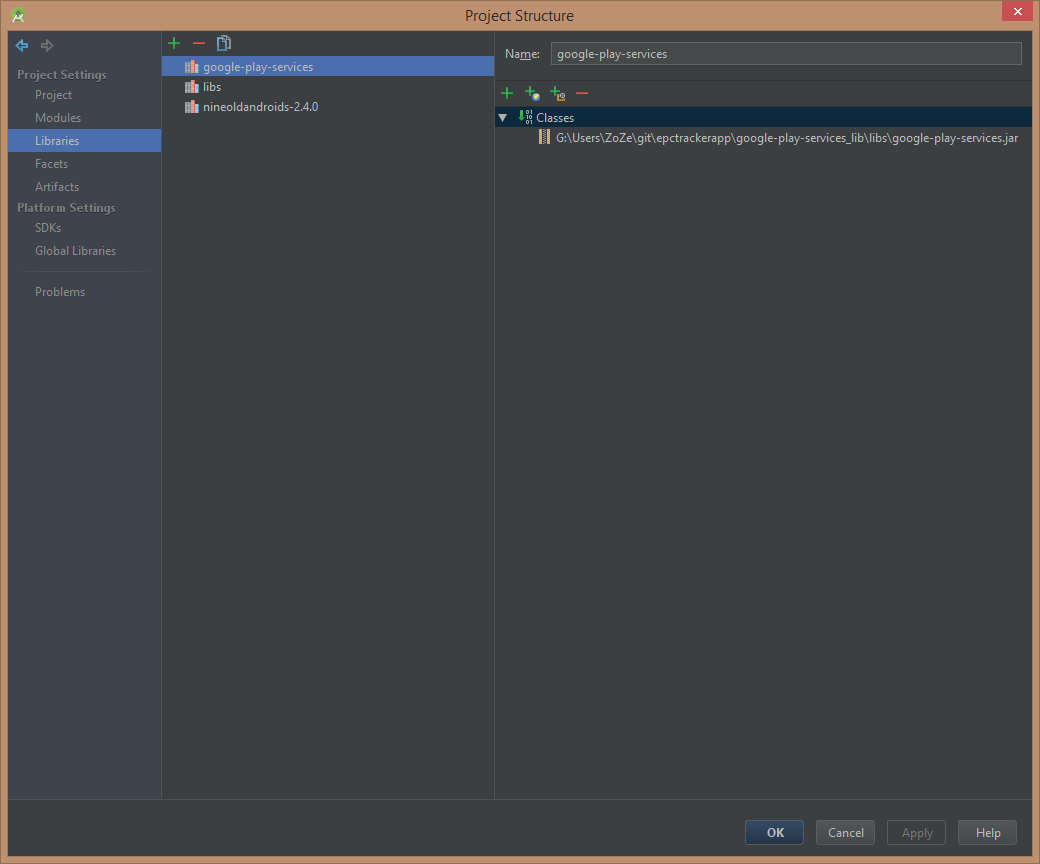The height and width of the screenshot is (864, 1040).
Task: Remove the selected classes root entry
Action: [582, 93]
